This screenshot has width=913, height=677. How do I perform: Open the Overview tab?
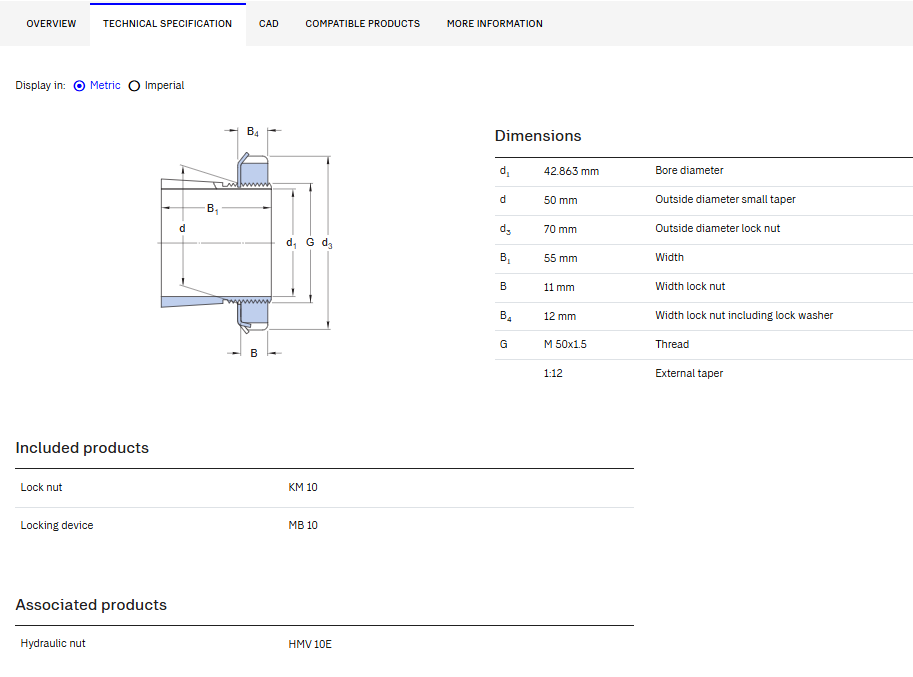tap(51, 24)
